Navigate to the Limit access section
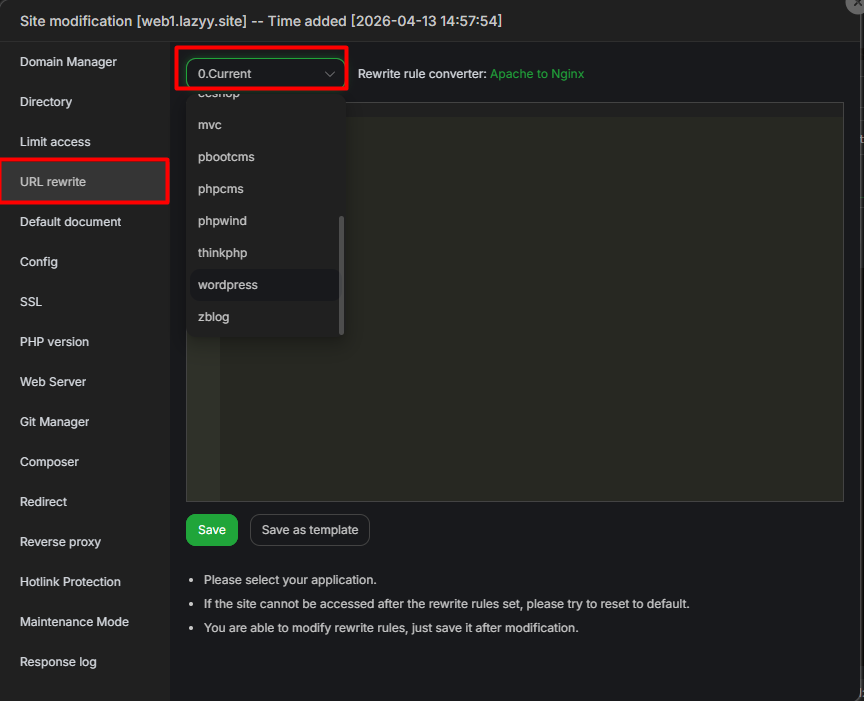This screenshot has width=864, height=701. pos(55,142)
